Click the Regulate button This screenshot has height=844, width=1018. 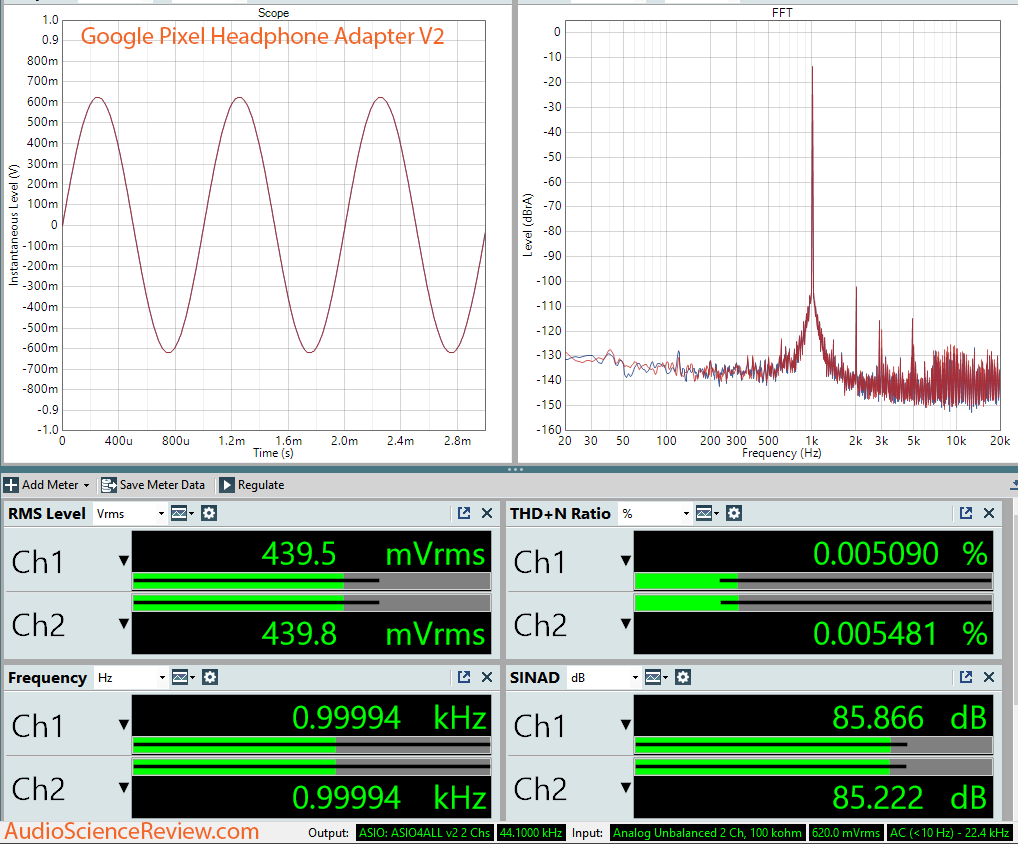point(252,485)
